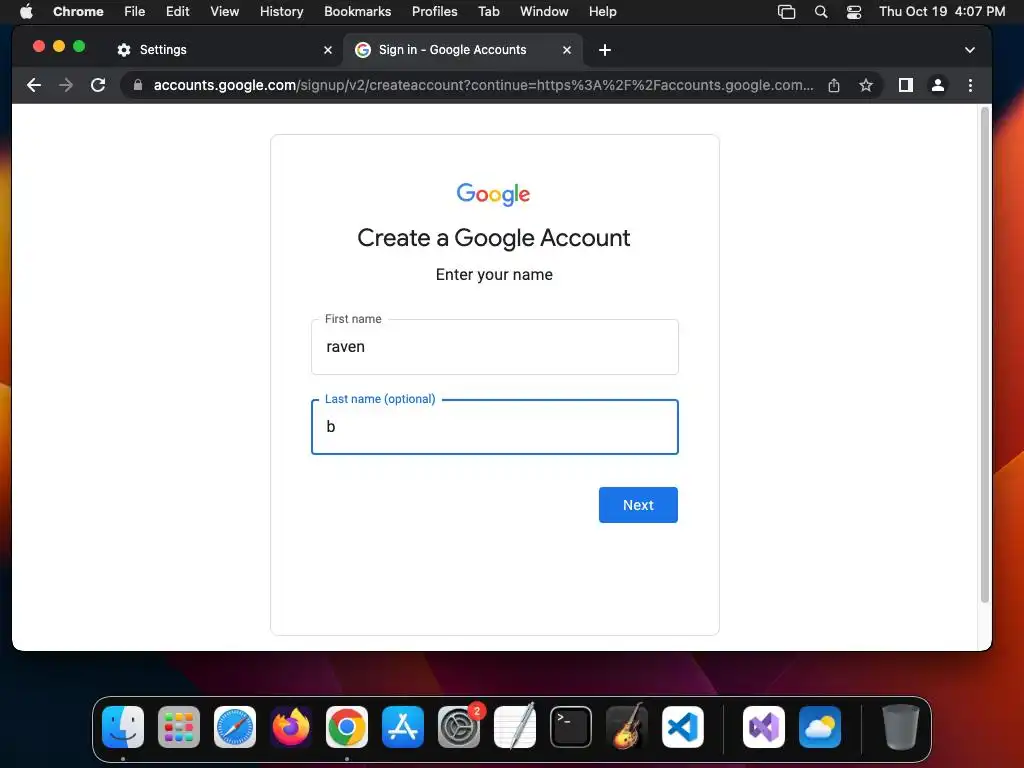Viewport: 1024px width, 768px height.
Task: Click the blue Next button
Action: click(638, 505)
